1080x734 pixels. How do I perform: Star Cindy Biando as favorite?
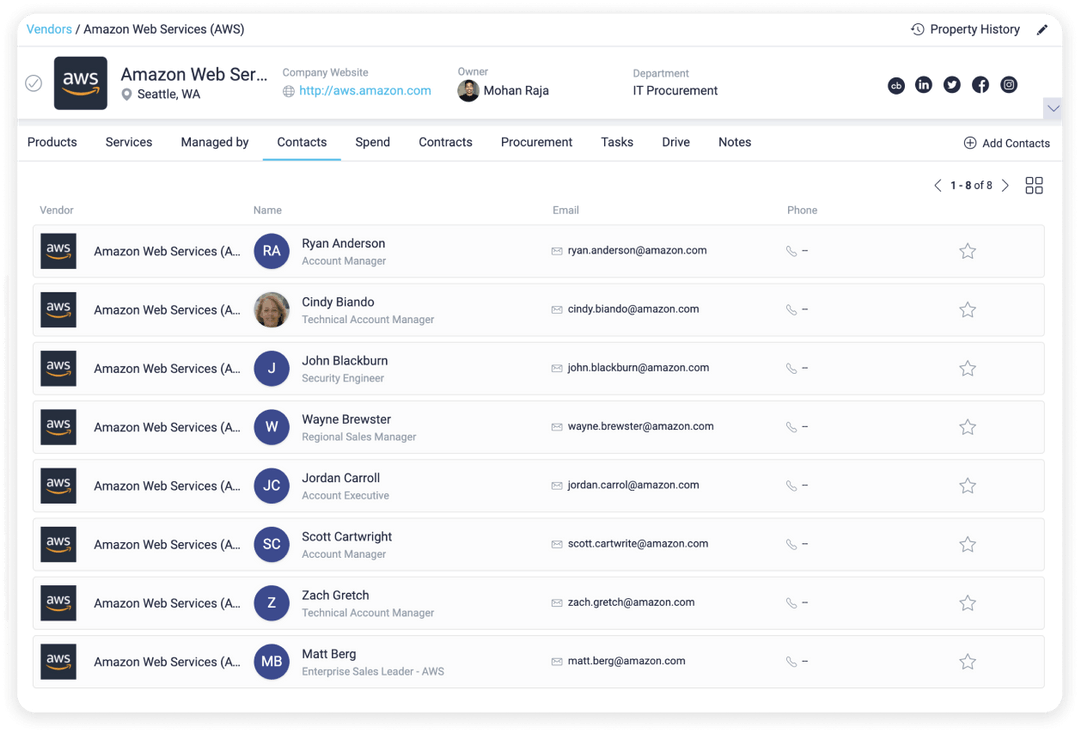967,310
